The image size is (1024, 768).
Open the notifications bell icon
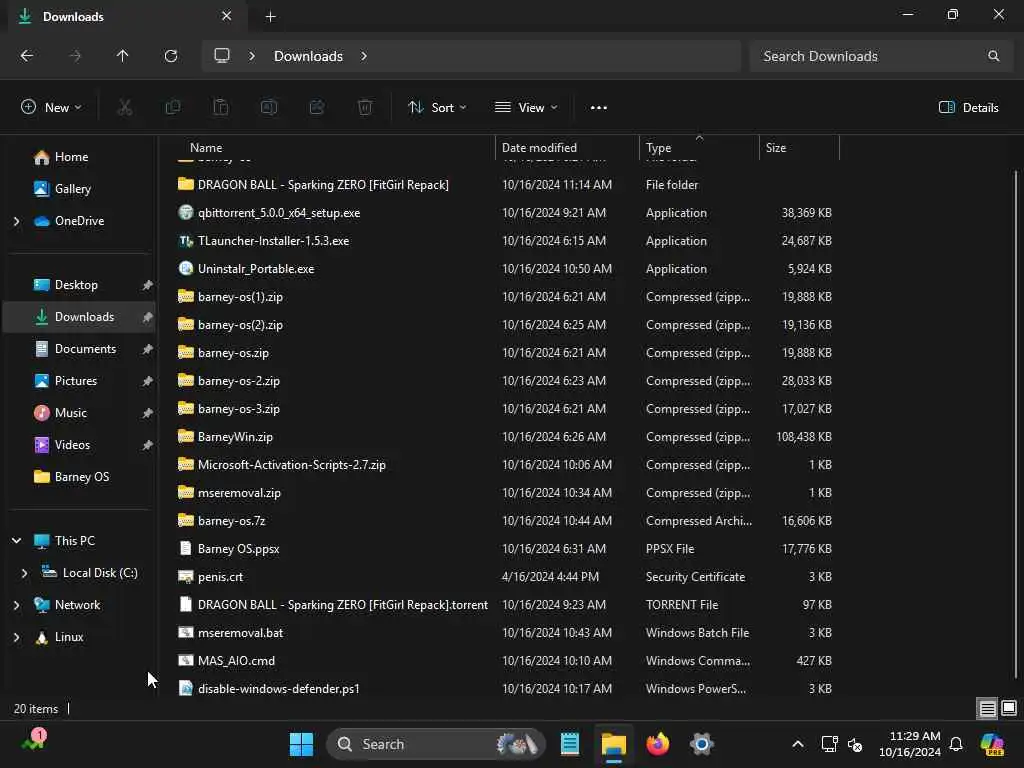point(956,744)
